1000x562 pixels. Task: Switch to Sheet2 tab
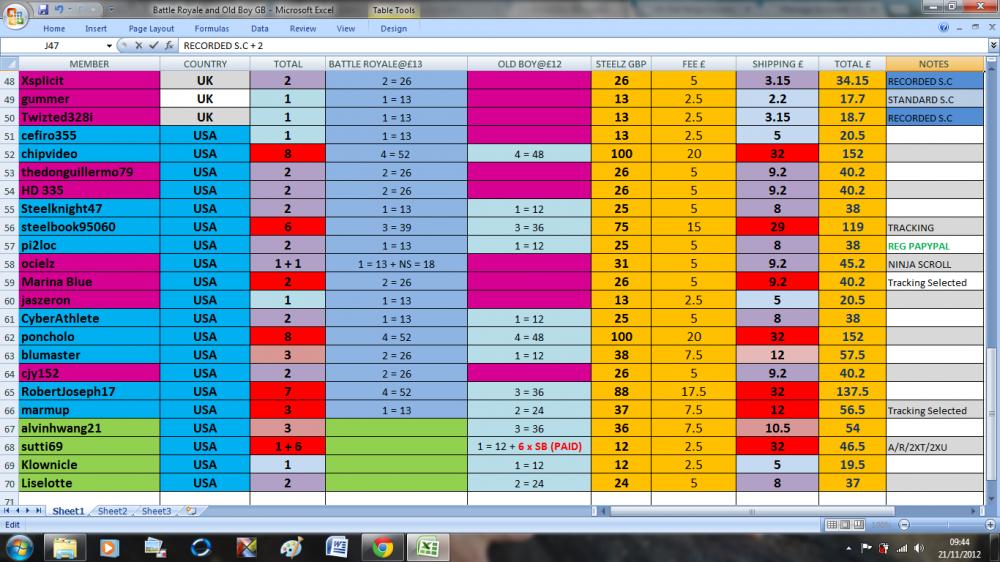click(112, 511)
